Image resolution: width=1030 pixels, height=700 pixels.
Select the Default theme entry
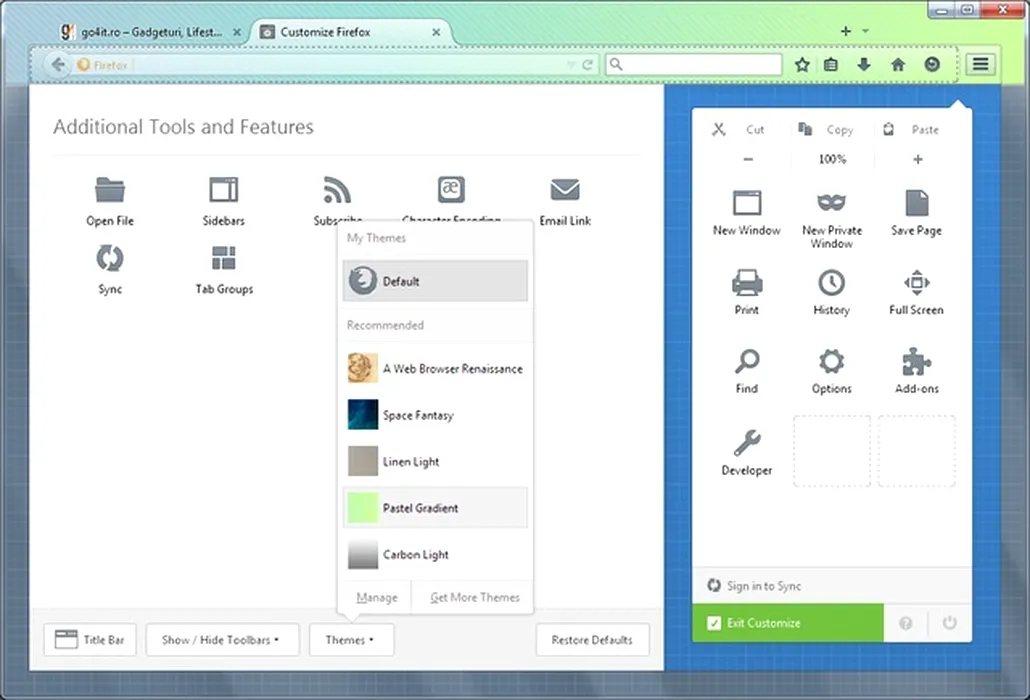click(x=435, y=281)
